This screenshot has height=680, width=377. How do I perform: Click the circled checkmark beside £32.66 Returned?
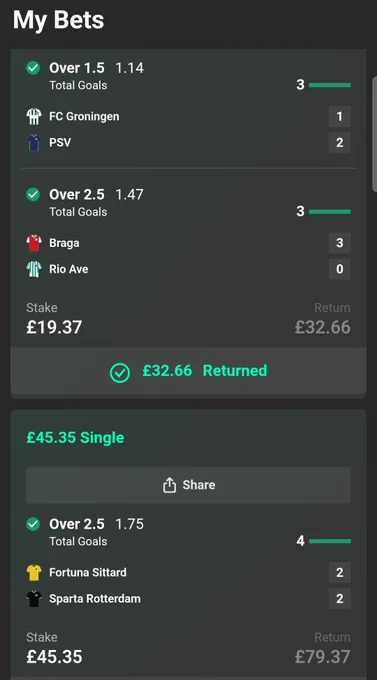(120, 373)
